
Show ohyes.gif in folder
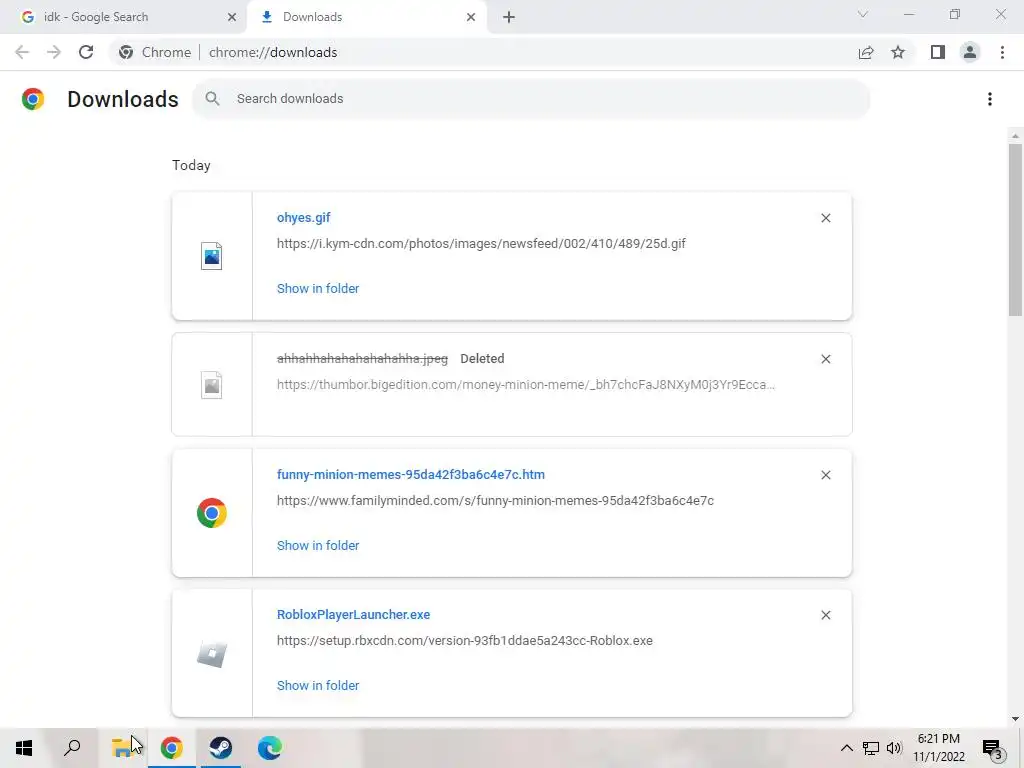[318, 289]
